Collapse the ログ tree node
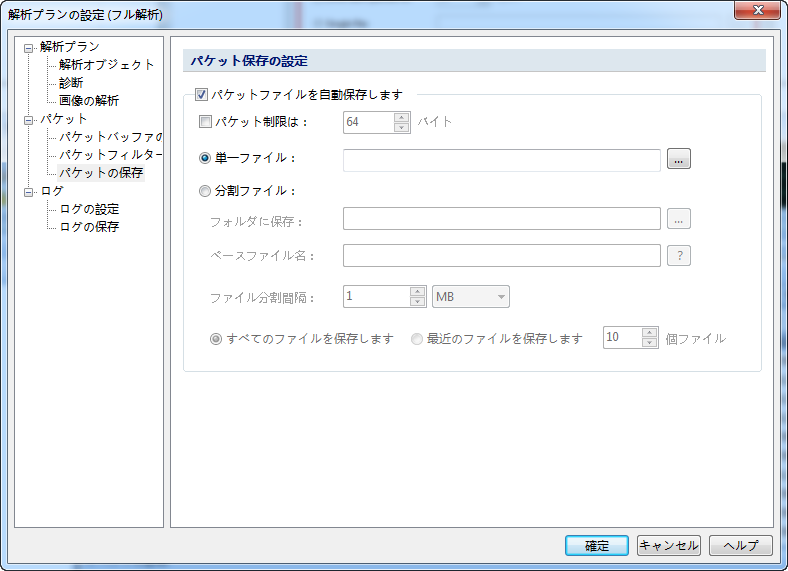The height and width of the screenshot is (571, 788). pos(29,191)
